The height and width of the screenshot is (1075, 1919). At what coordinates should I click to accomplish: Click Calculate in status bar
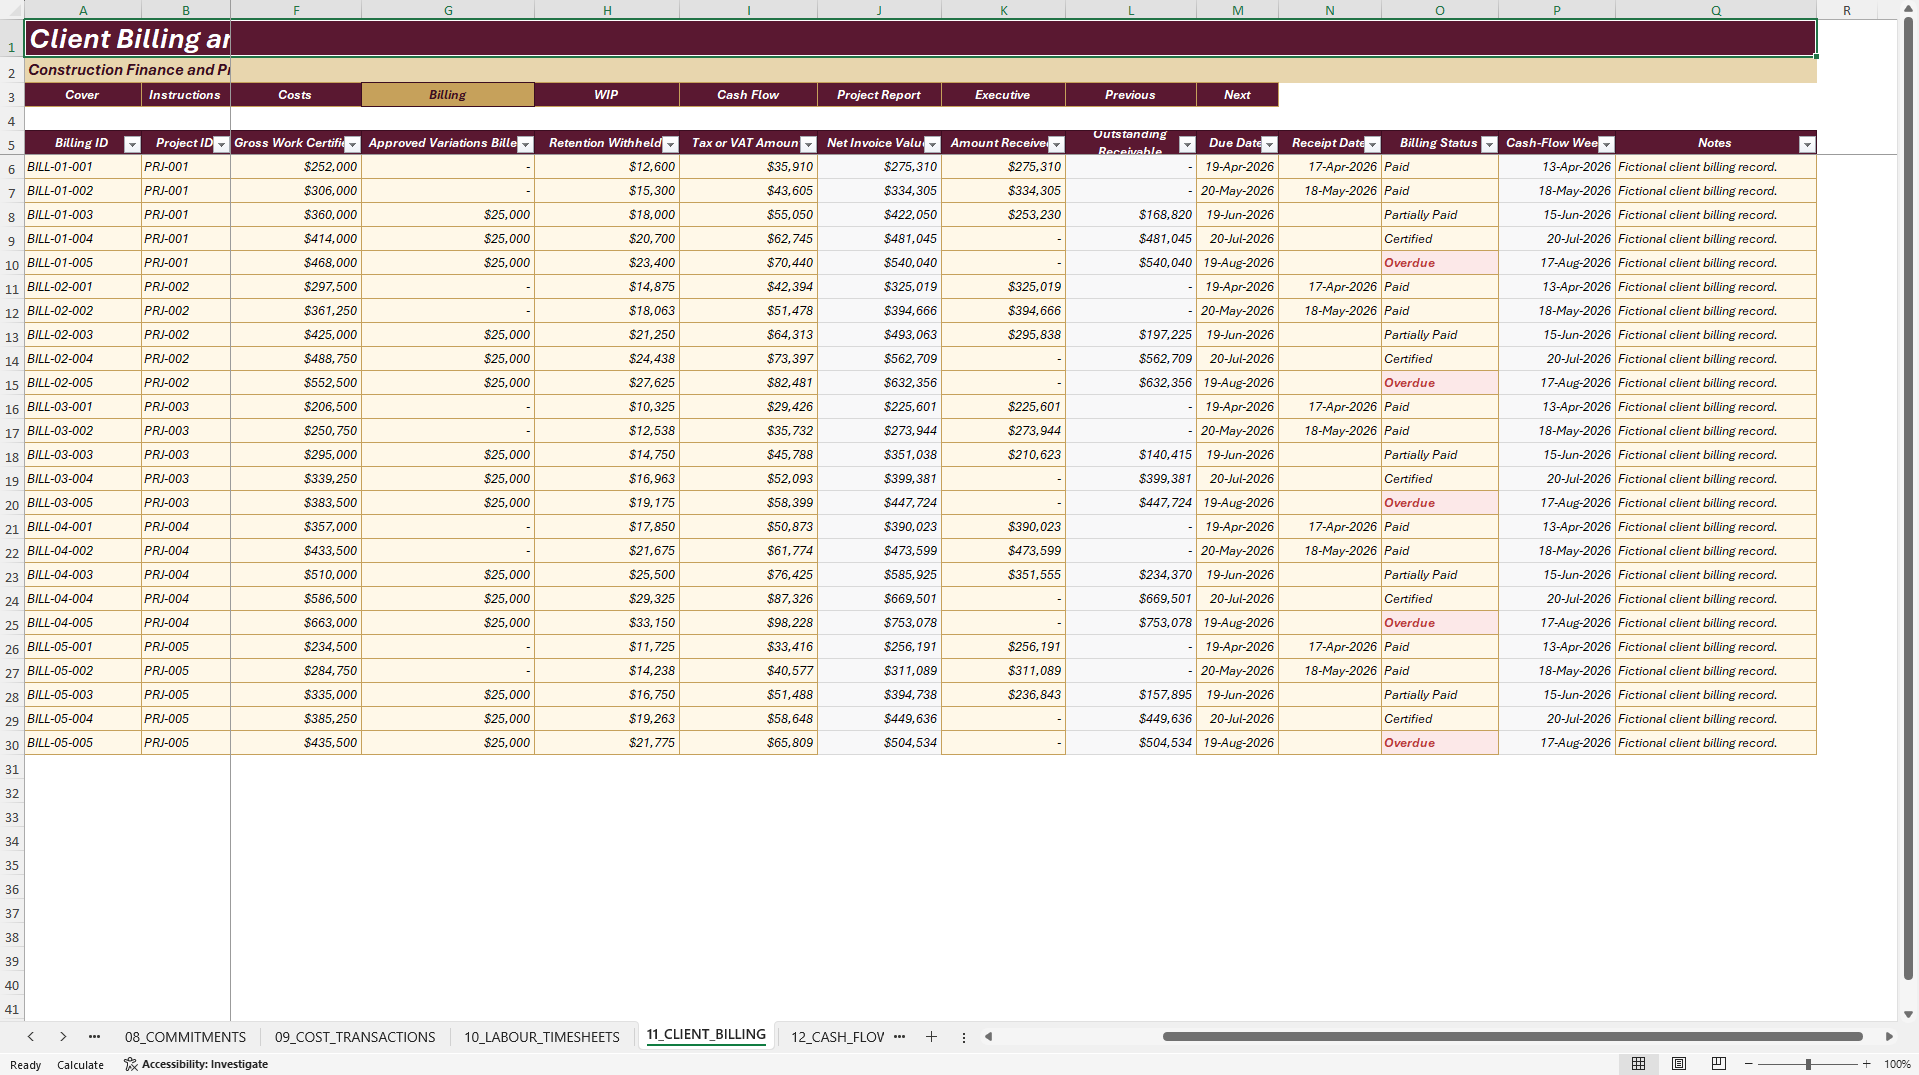tap(80, 1065)
